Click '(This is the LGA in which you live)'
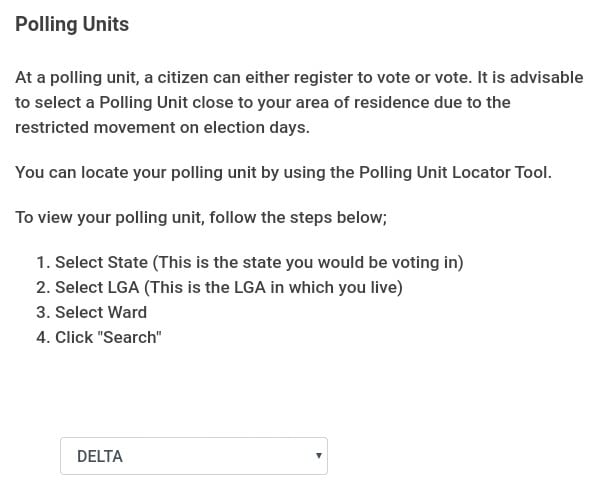Viewport: 600px width, 490px height. pos(273,287)
